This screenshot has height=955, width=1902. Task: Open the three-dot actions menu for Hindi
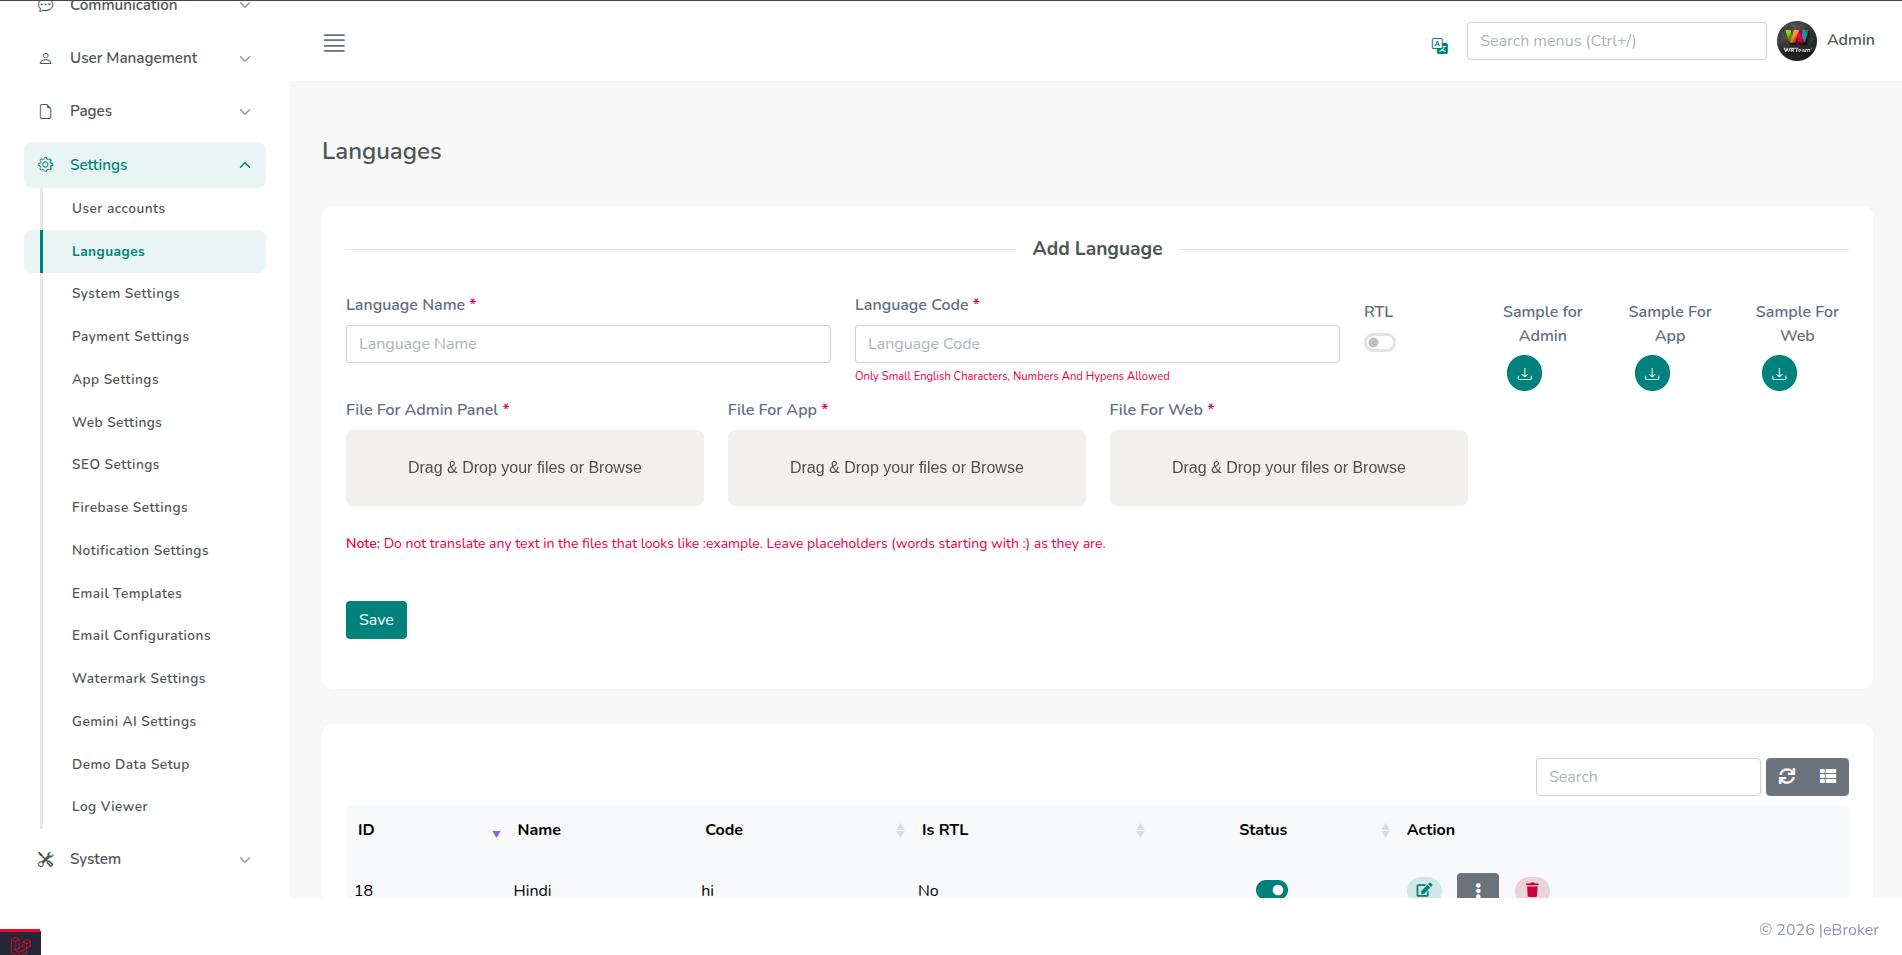pyautogui.click(x=1478, y=889)
